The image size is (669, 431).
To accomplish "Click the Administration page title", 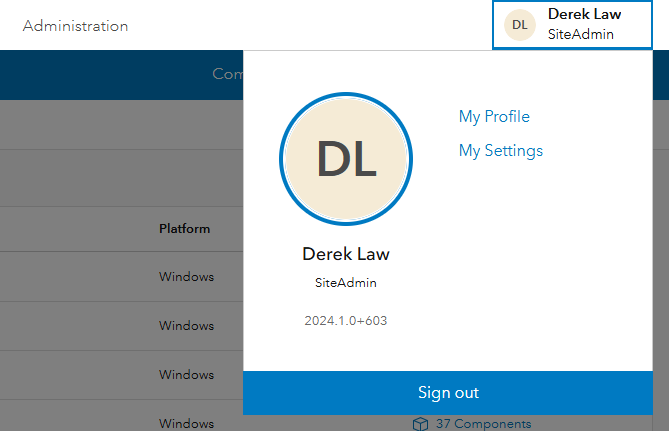I will (x=75, y=26).
